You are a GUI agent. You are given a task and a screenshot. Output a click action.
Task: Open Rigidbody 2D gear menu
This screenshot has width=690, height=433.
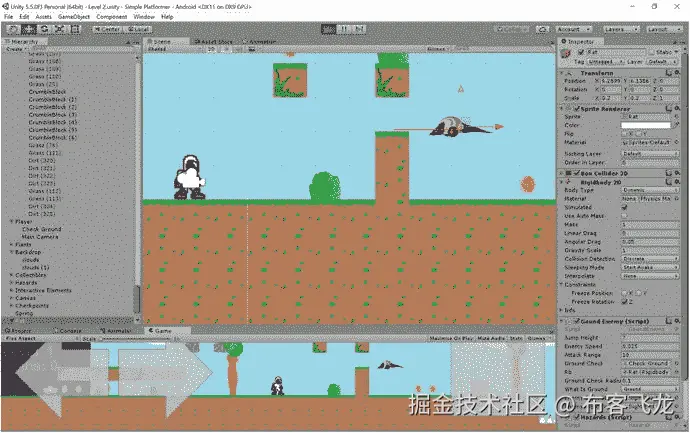point(677,182)
